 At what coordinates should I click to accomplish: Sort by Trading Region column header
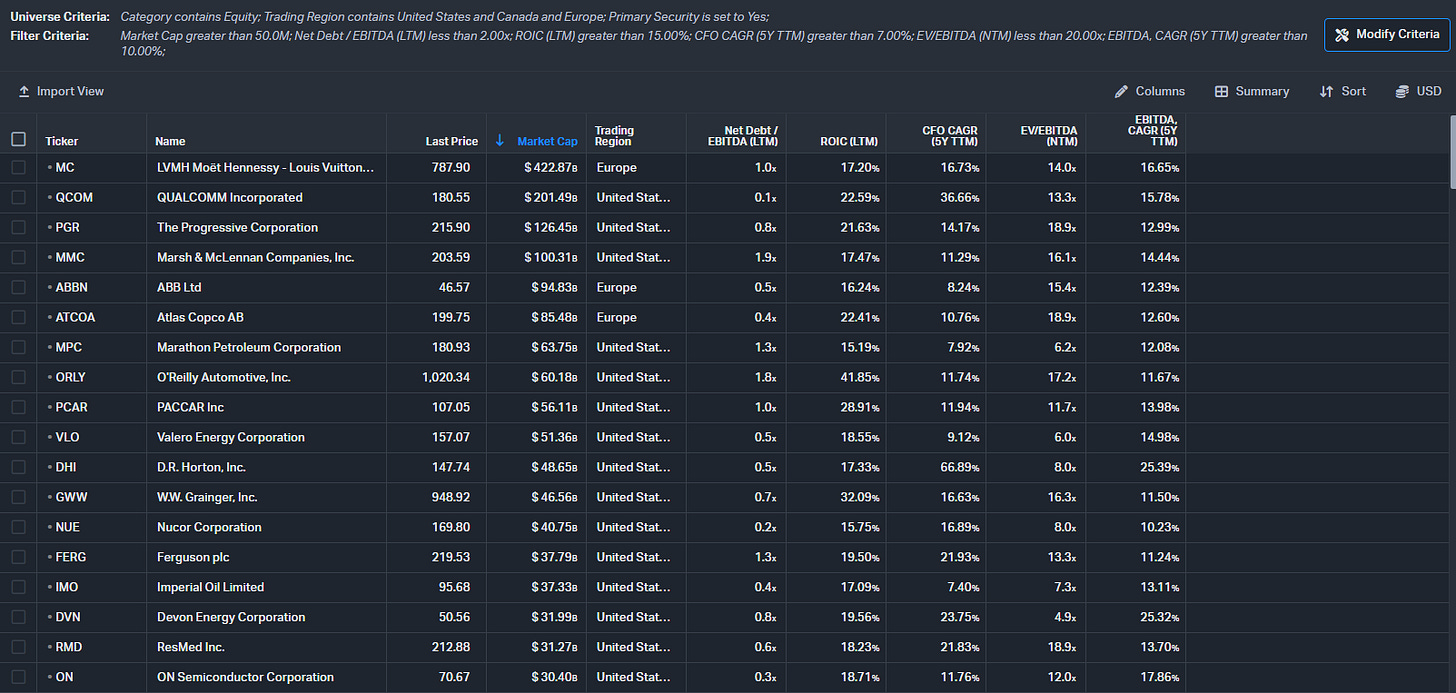coord(614,135)
